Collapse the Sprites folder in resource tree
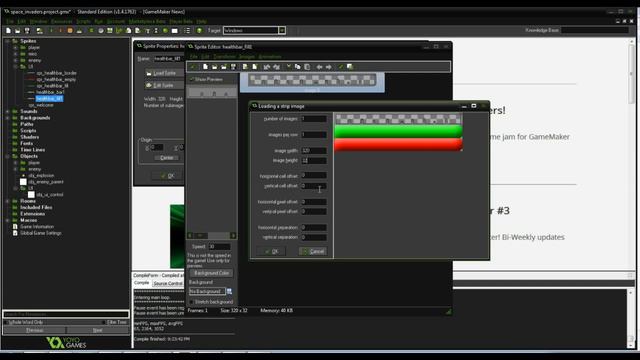The width and height of the screenshot is (640, 360). pyautogui.click(x=7, y=41)
